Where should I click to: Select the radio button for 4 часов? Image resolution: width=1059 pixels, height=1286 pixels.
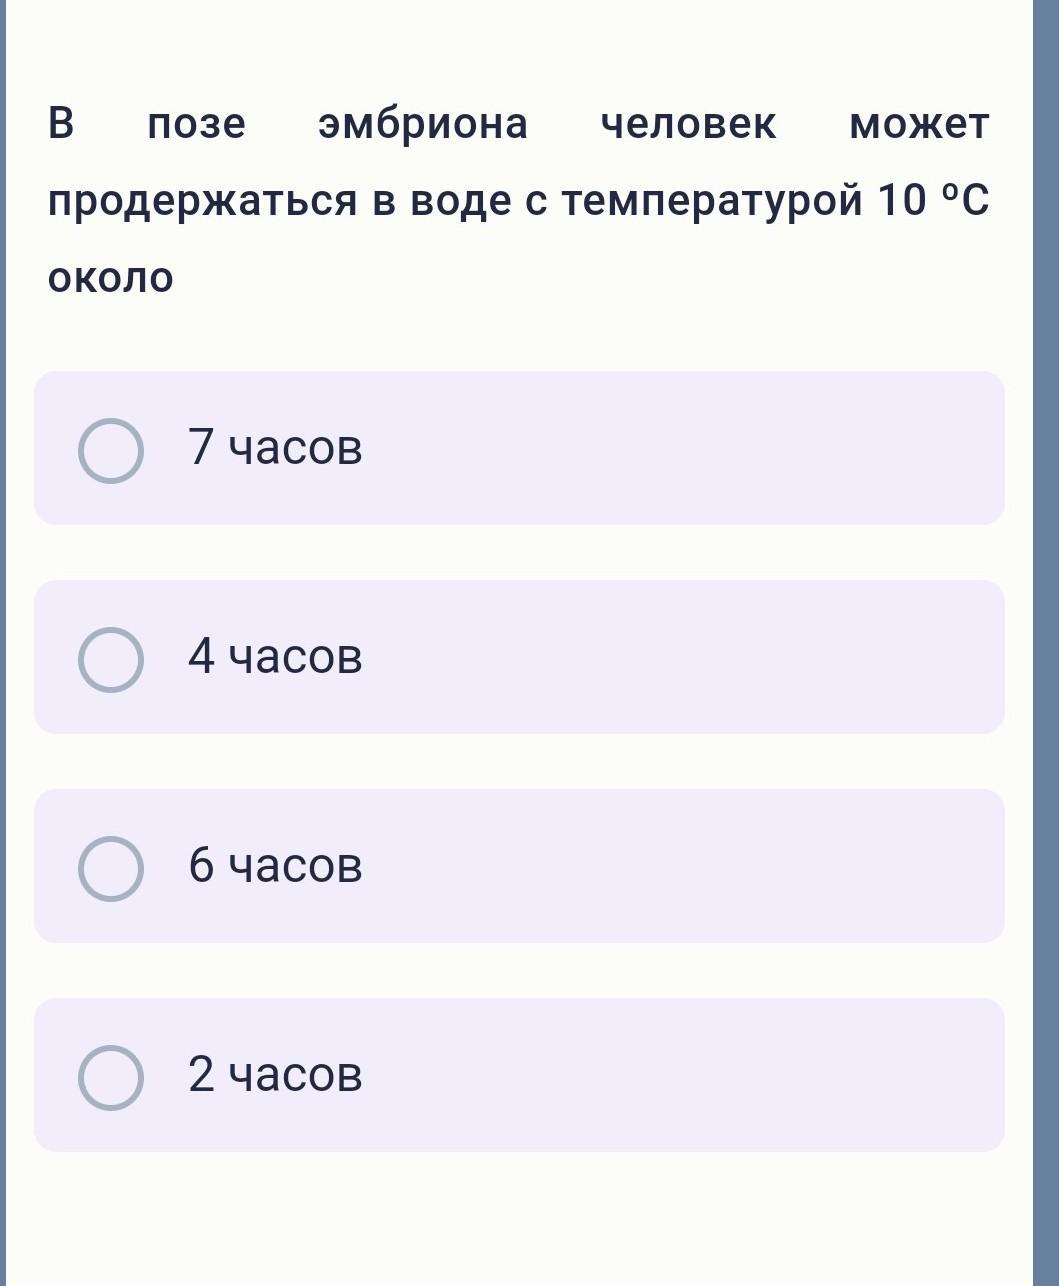(111, 660)
